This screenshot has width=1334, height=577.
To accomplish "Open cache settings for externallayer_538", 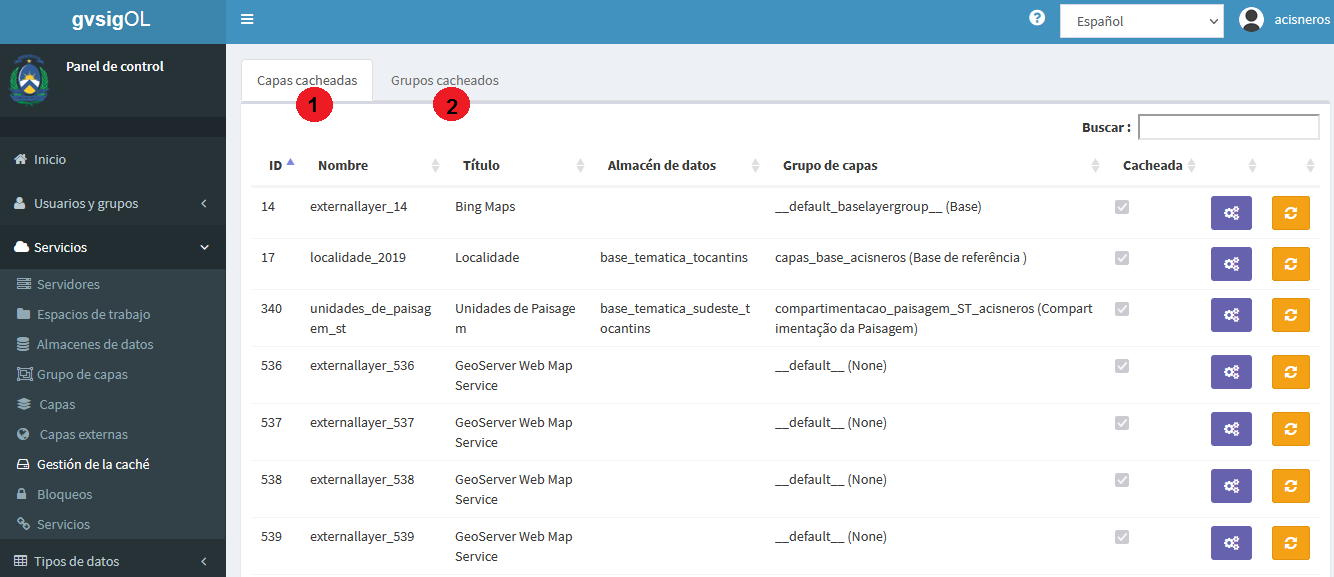I will [x=1231, y=486].
